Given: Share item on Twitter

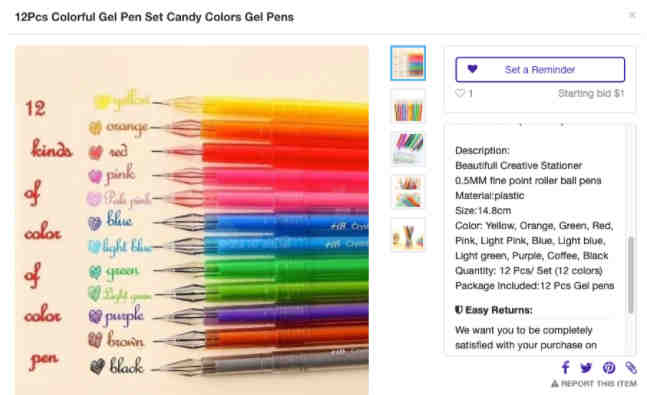Looking at the screenshot, I should 586,367.
